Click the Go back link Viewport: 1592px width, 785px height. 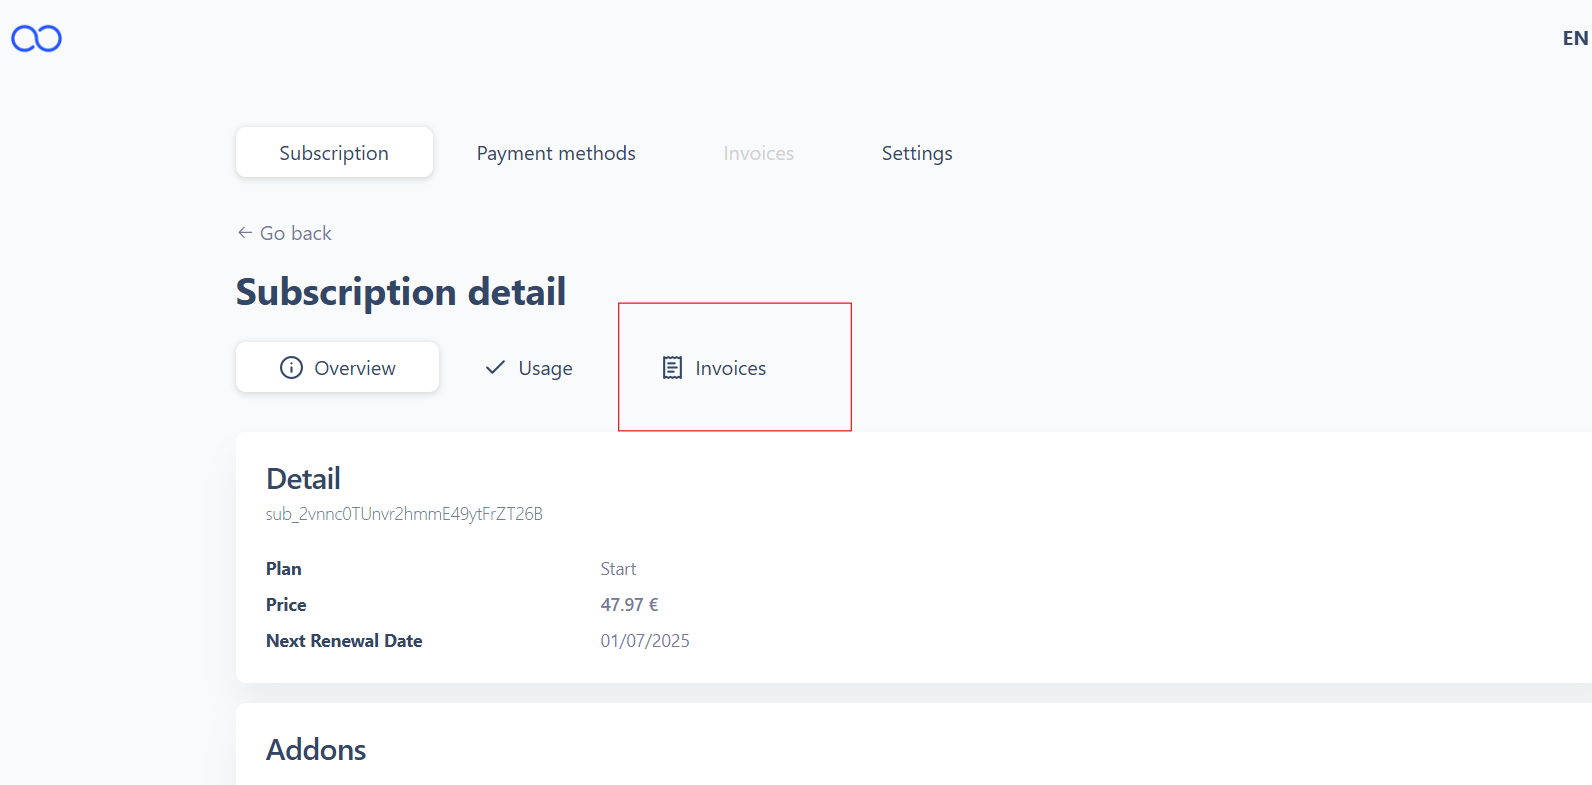coord(284,233)
